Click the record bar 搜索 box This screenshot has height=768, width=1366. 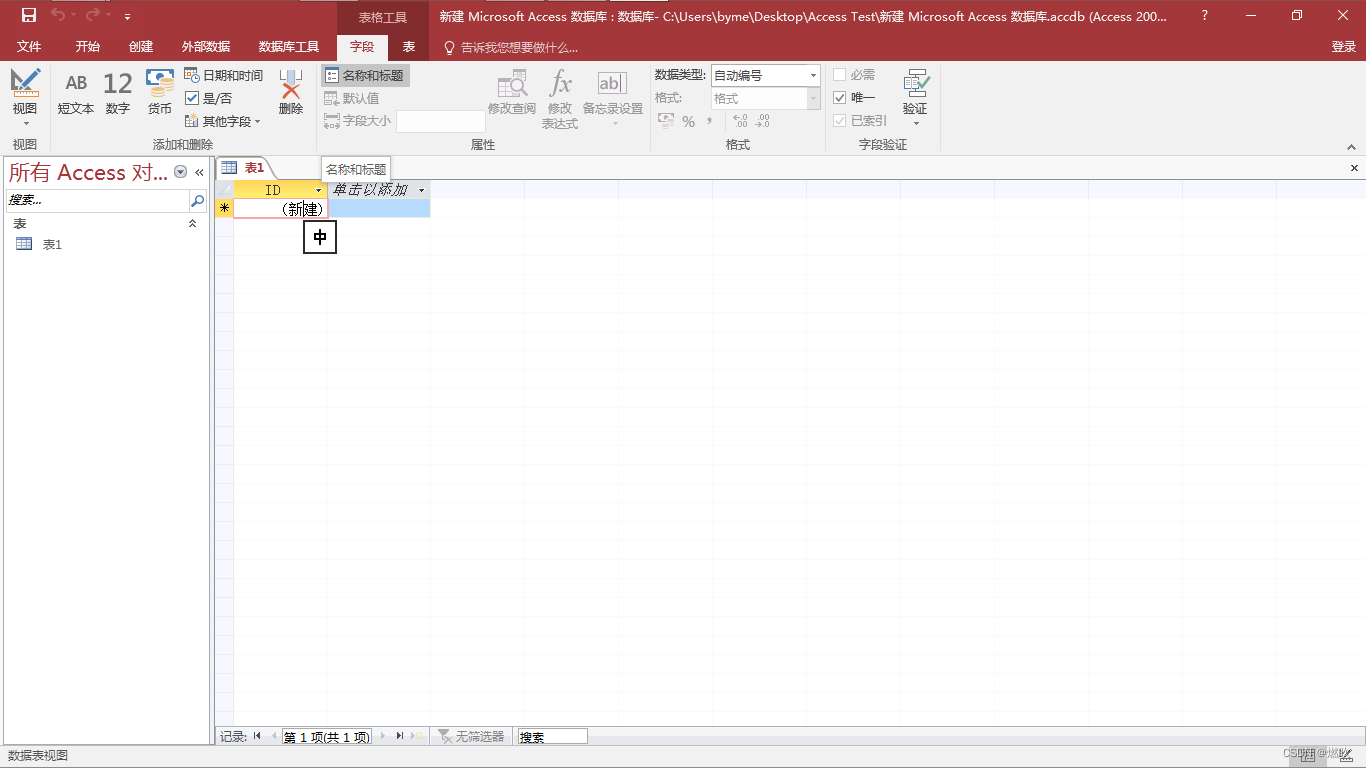tap(552, 736)
